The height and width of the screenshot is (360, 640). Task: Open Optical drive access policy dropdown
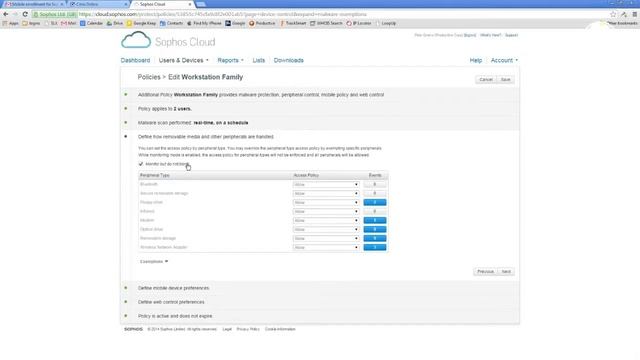pyautogui.click(x=326, y=229)
